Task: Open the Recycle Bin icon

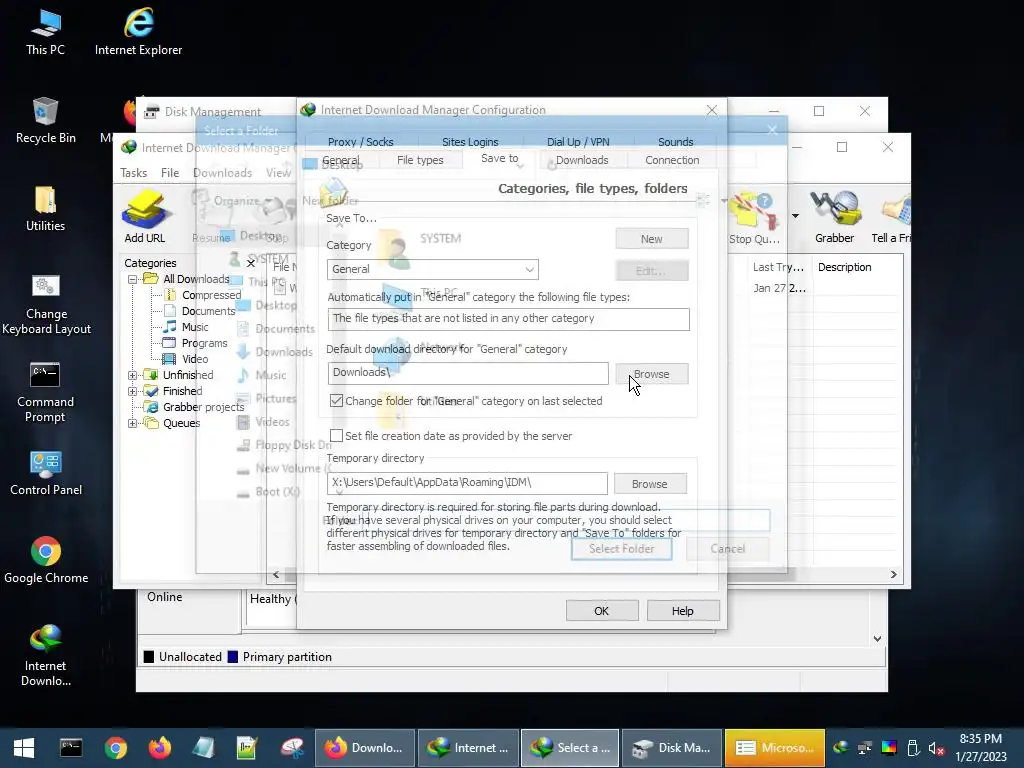Action: pyautogui.click(x=46, y=121)
